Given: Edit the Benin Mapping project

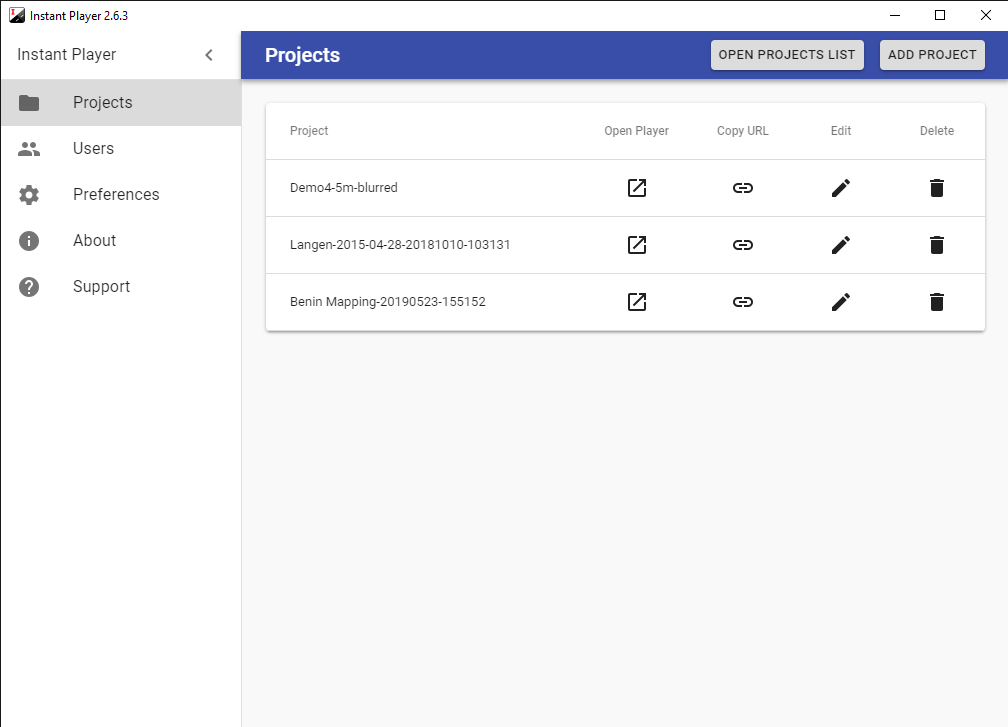Looking at the screenshot, I should pos(840,301).
